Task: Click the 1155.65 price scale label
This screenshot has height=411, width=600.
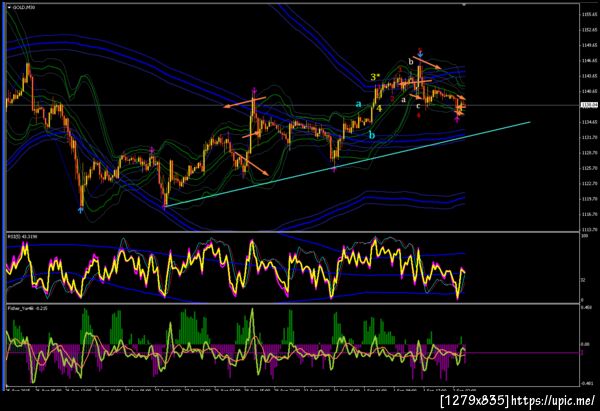Action: coord(590,15)
